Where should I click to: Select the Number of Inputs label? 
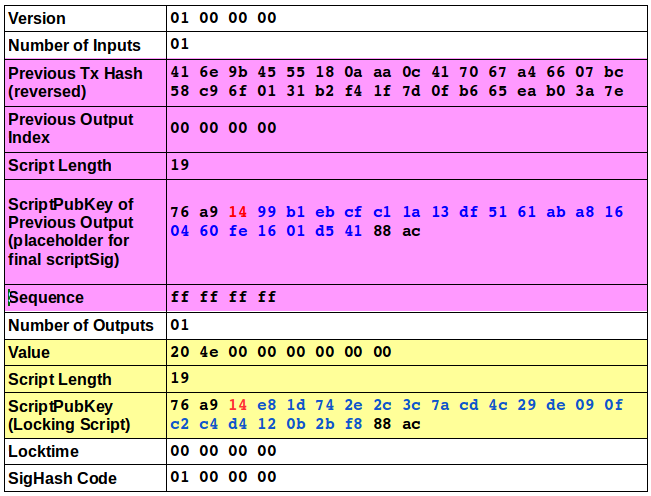point(74,45)
